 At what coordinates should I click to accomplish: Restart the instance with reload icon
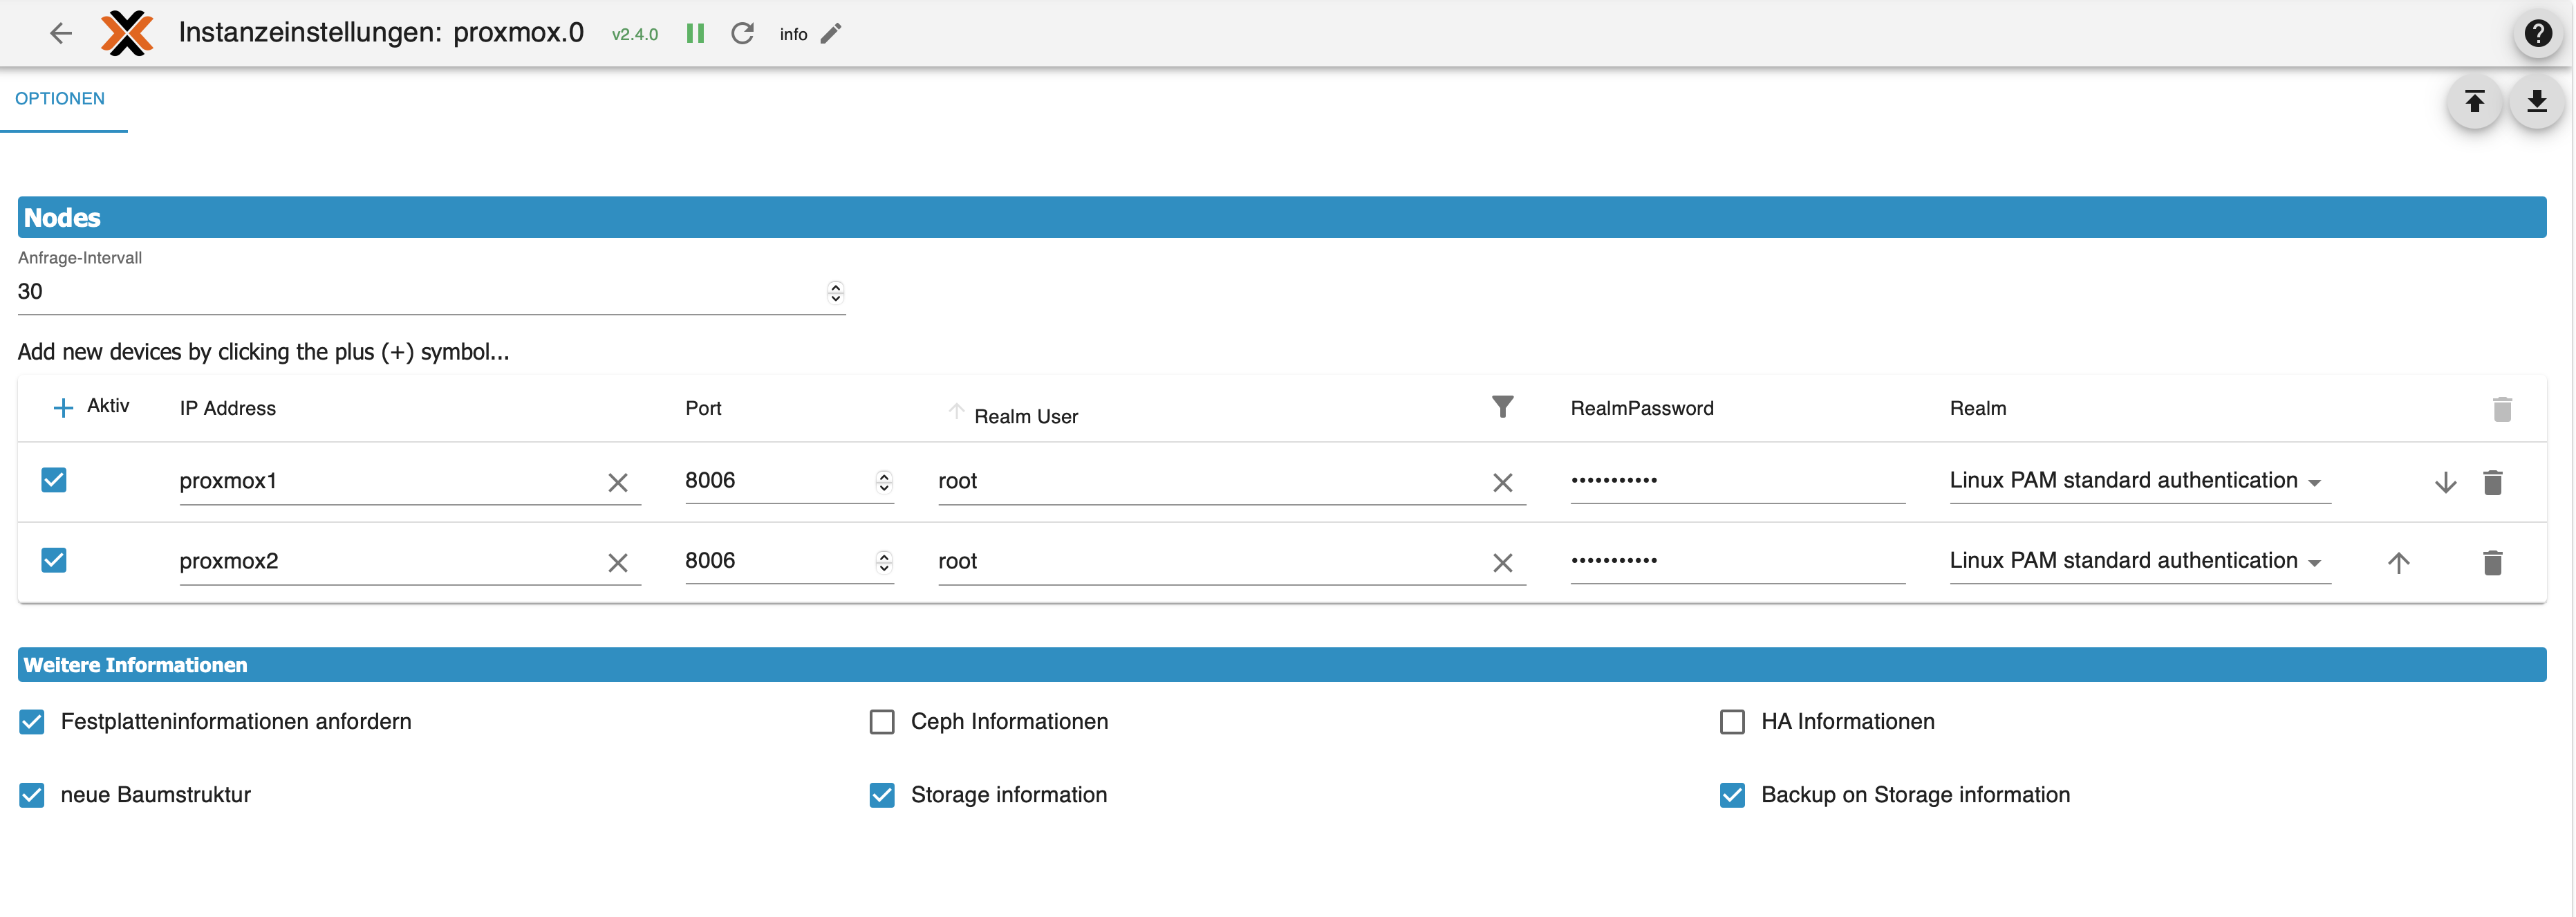coord(742,33)
